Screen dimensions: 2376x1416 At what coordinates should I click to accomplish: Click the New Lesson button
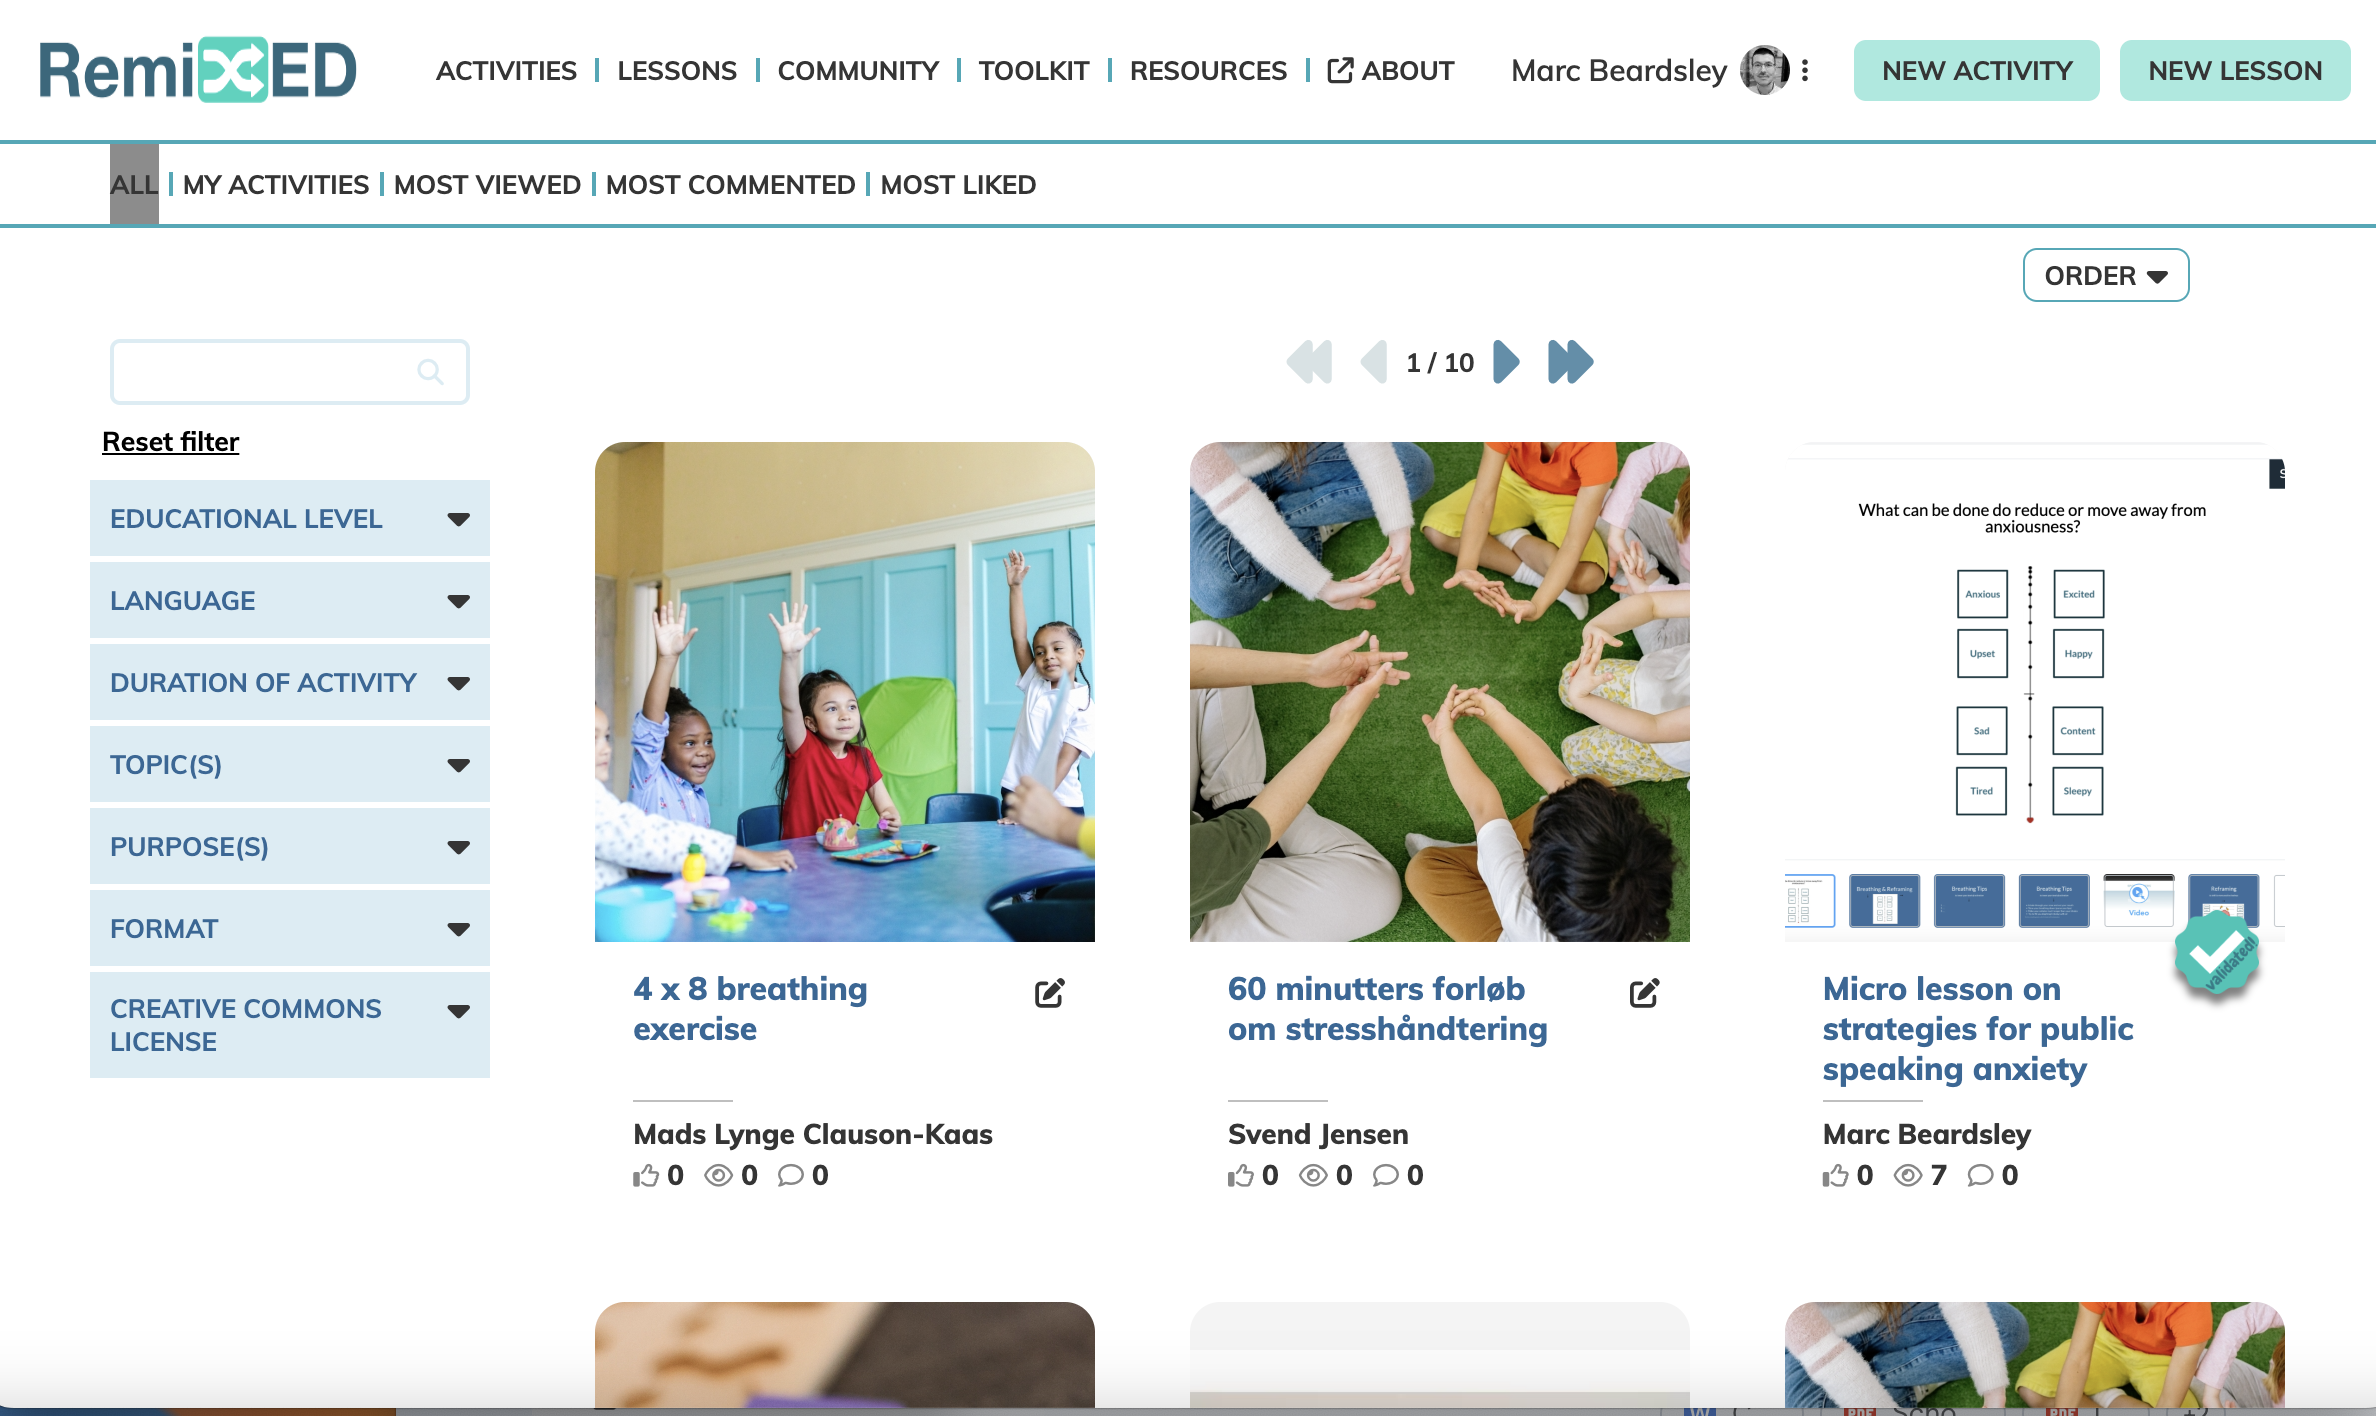[x=2235, y=70]
